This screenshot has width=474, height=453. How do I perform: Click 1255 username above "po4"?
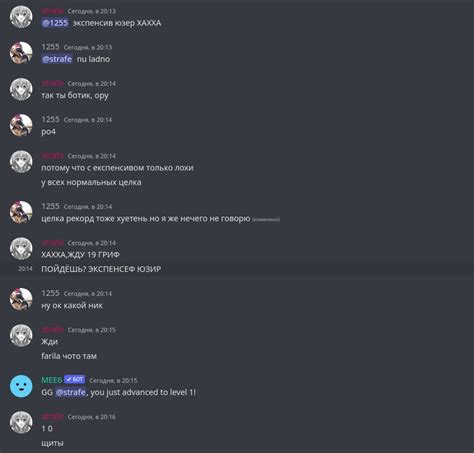[50, 119]
